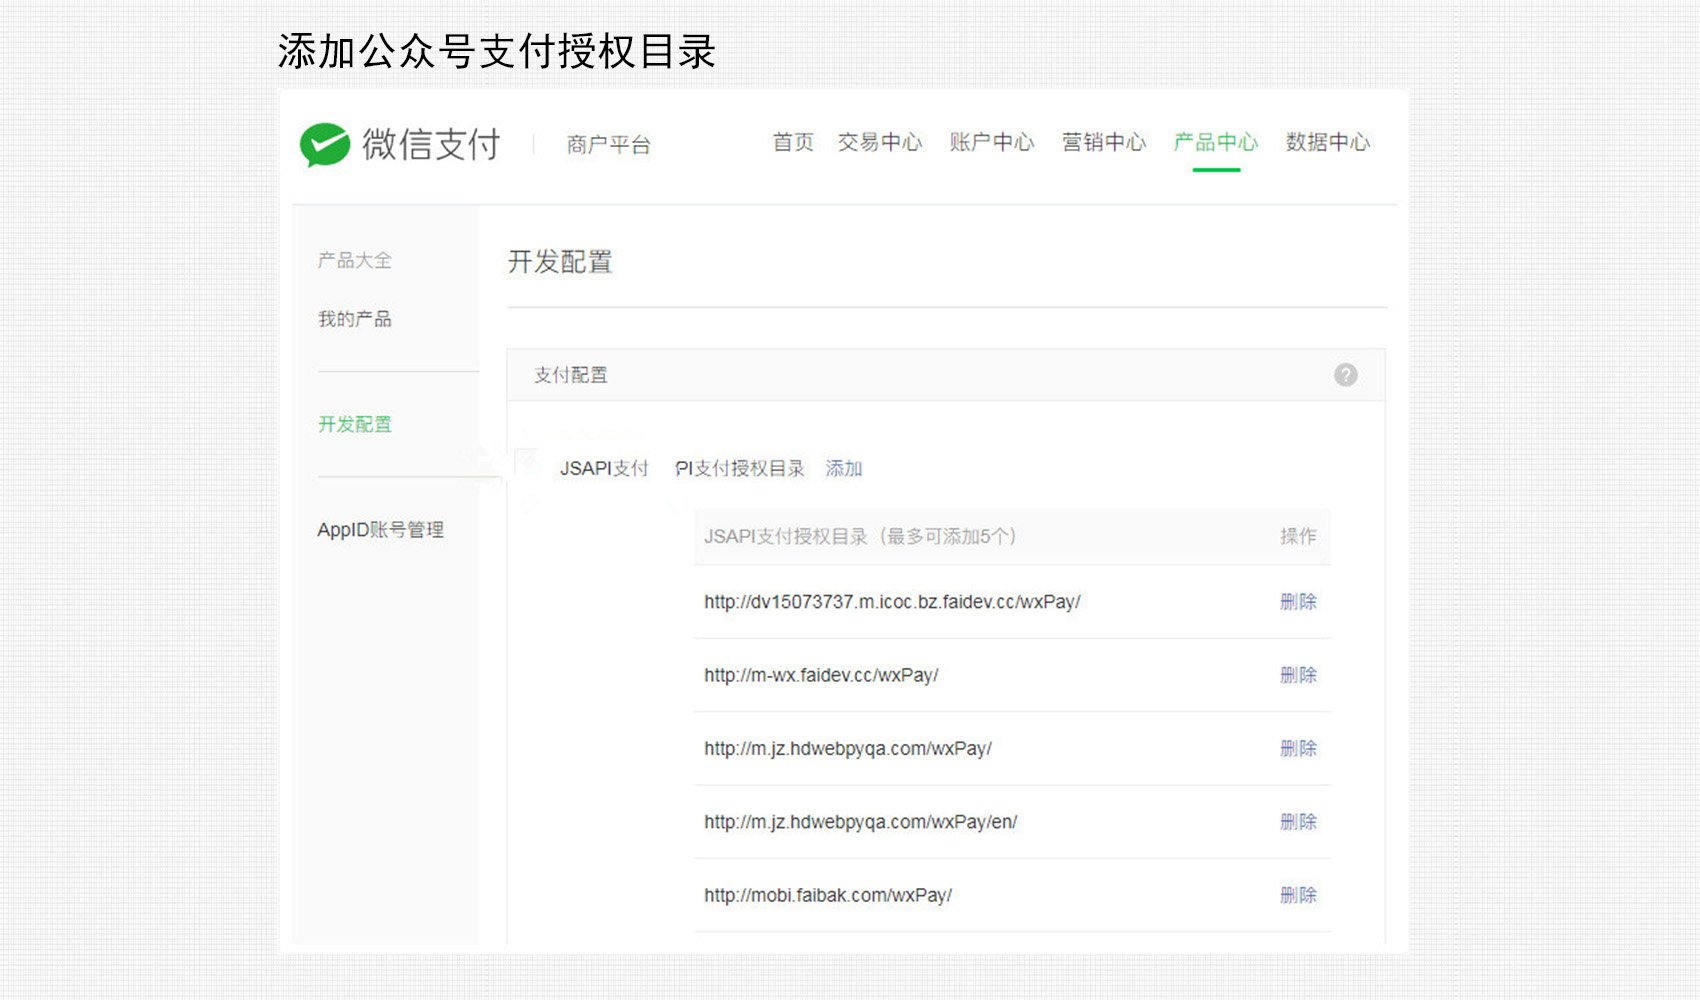Click the 开发配置 page heading
Image resolution: width=1700 pixels, height=1000 pixels.
coord(560,262)
